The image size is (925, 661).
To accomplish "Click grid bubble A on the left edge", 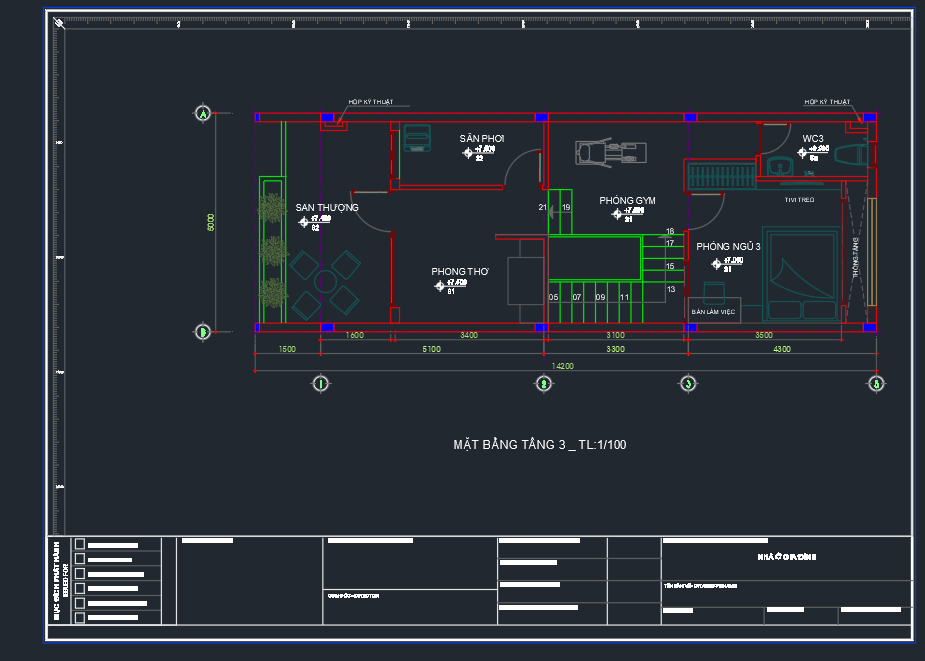I will pyautogui.click(x=203, y=114).
